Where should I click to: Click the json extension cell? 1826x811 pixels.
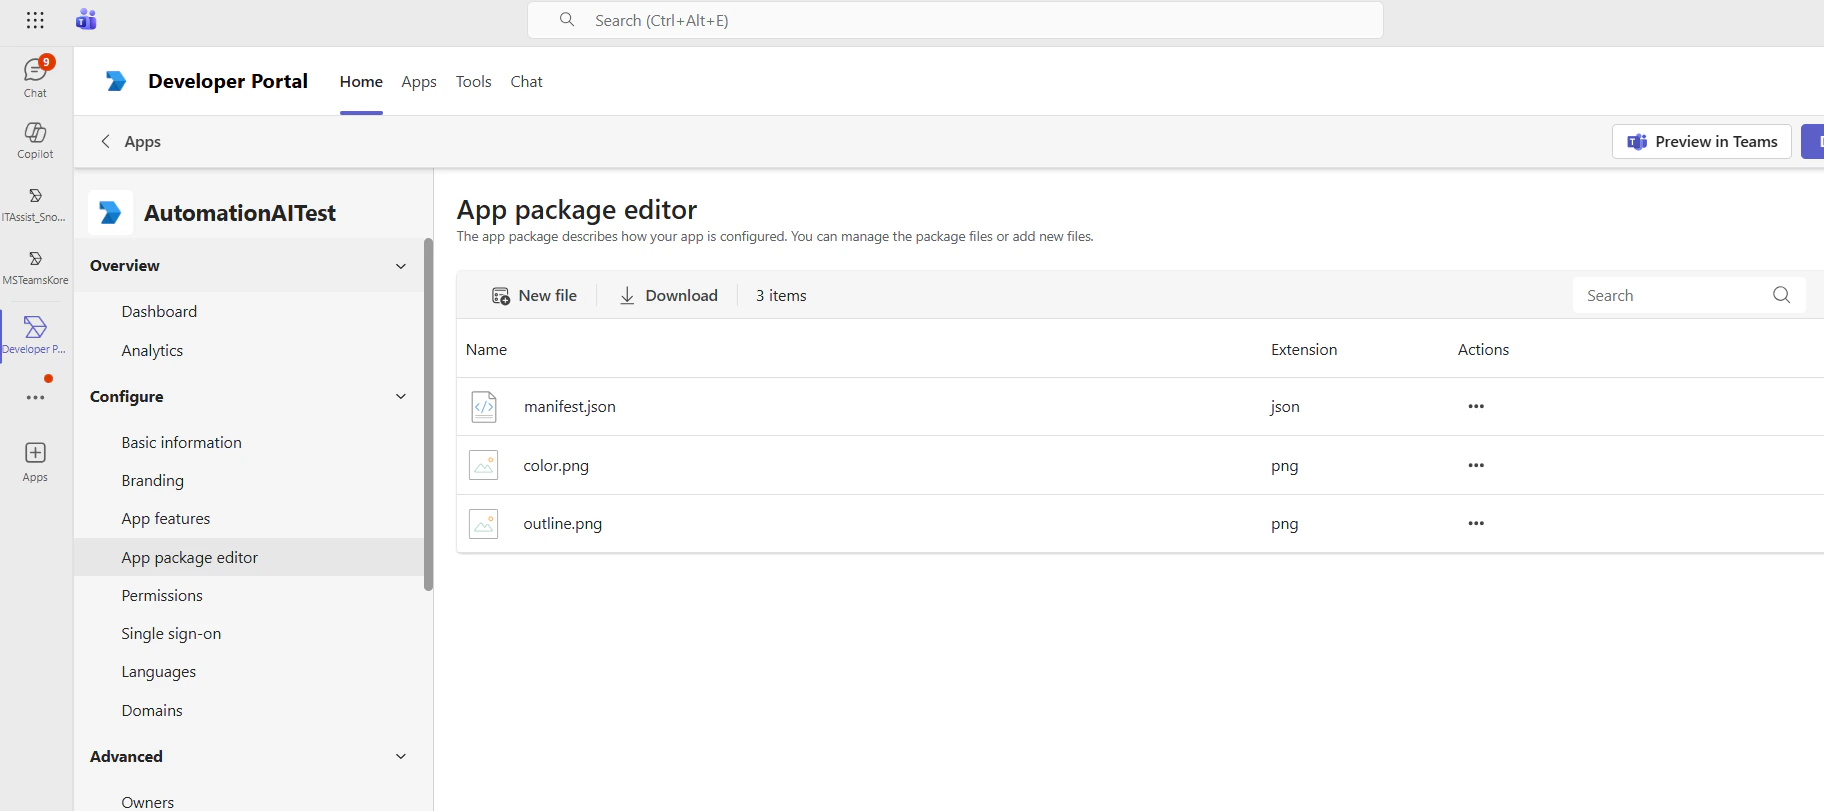[x=1285, y=406]
